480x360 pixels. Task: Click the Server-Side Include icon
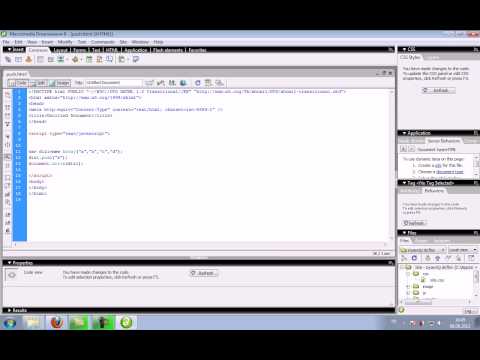99,60
